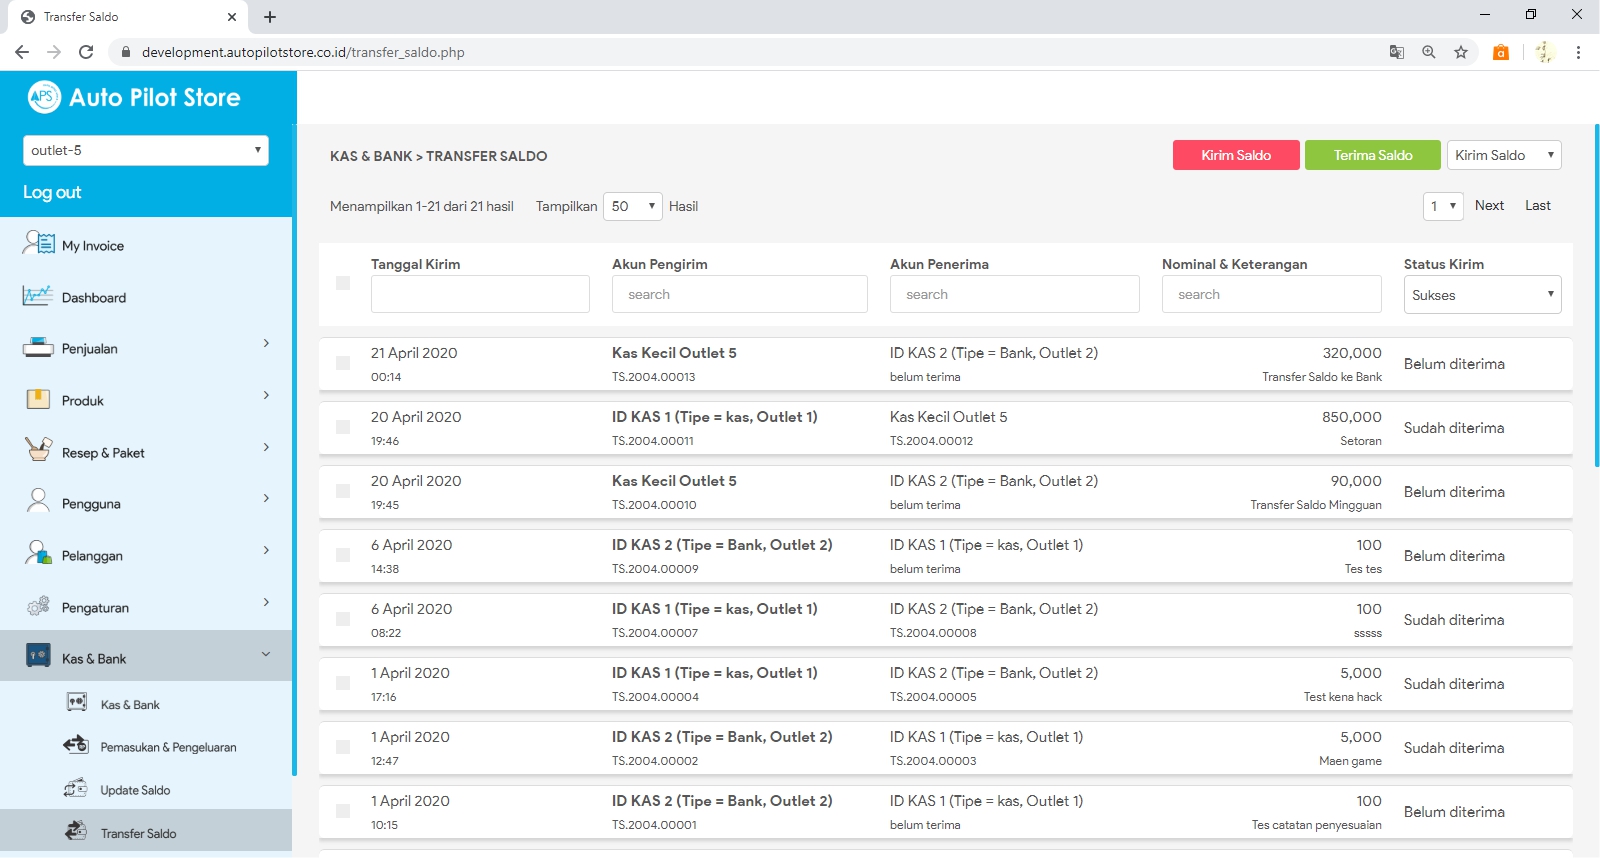
Task: Click the Produk box icon
Action: coord(38,400)
